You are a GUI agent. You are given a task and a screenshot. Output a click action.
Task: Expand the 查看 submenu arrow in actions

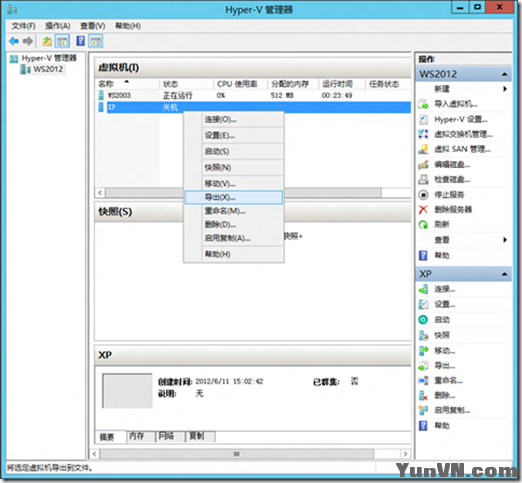505,240
